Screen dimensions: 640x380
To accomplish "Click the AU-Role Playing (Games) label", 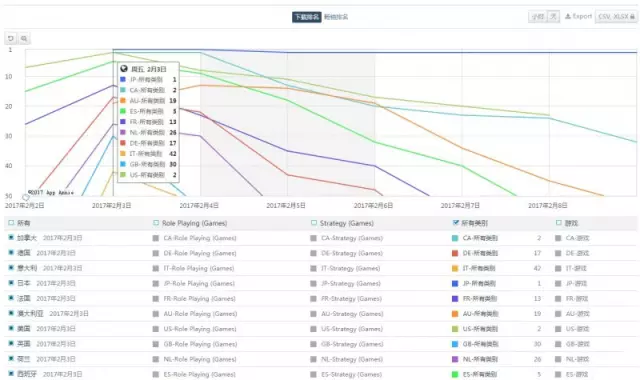I will click(200, 313).
